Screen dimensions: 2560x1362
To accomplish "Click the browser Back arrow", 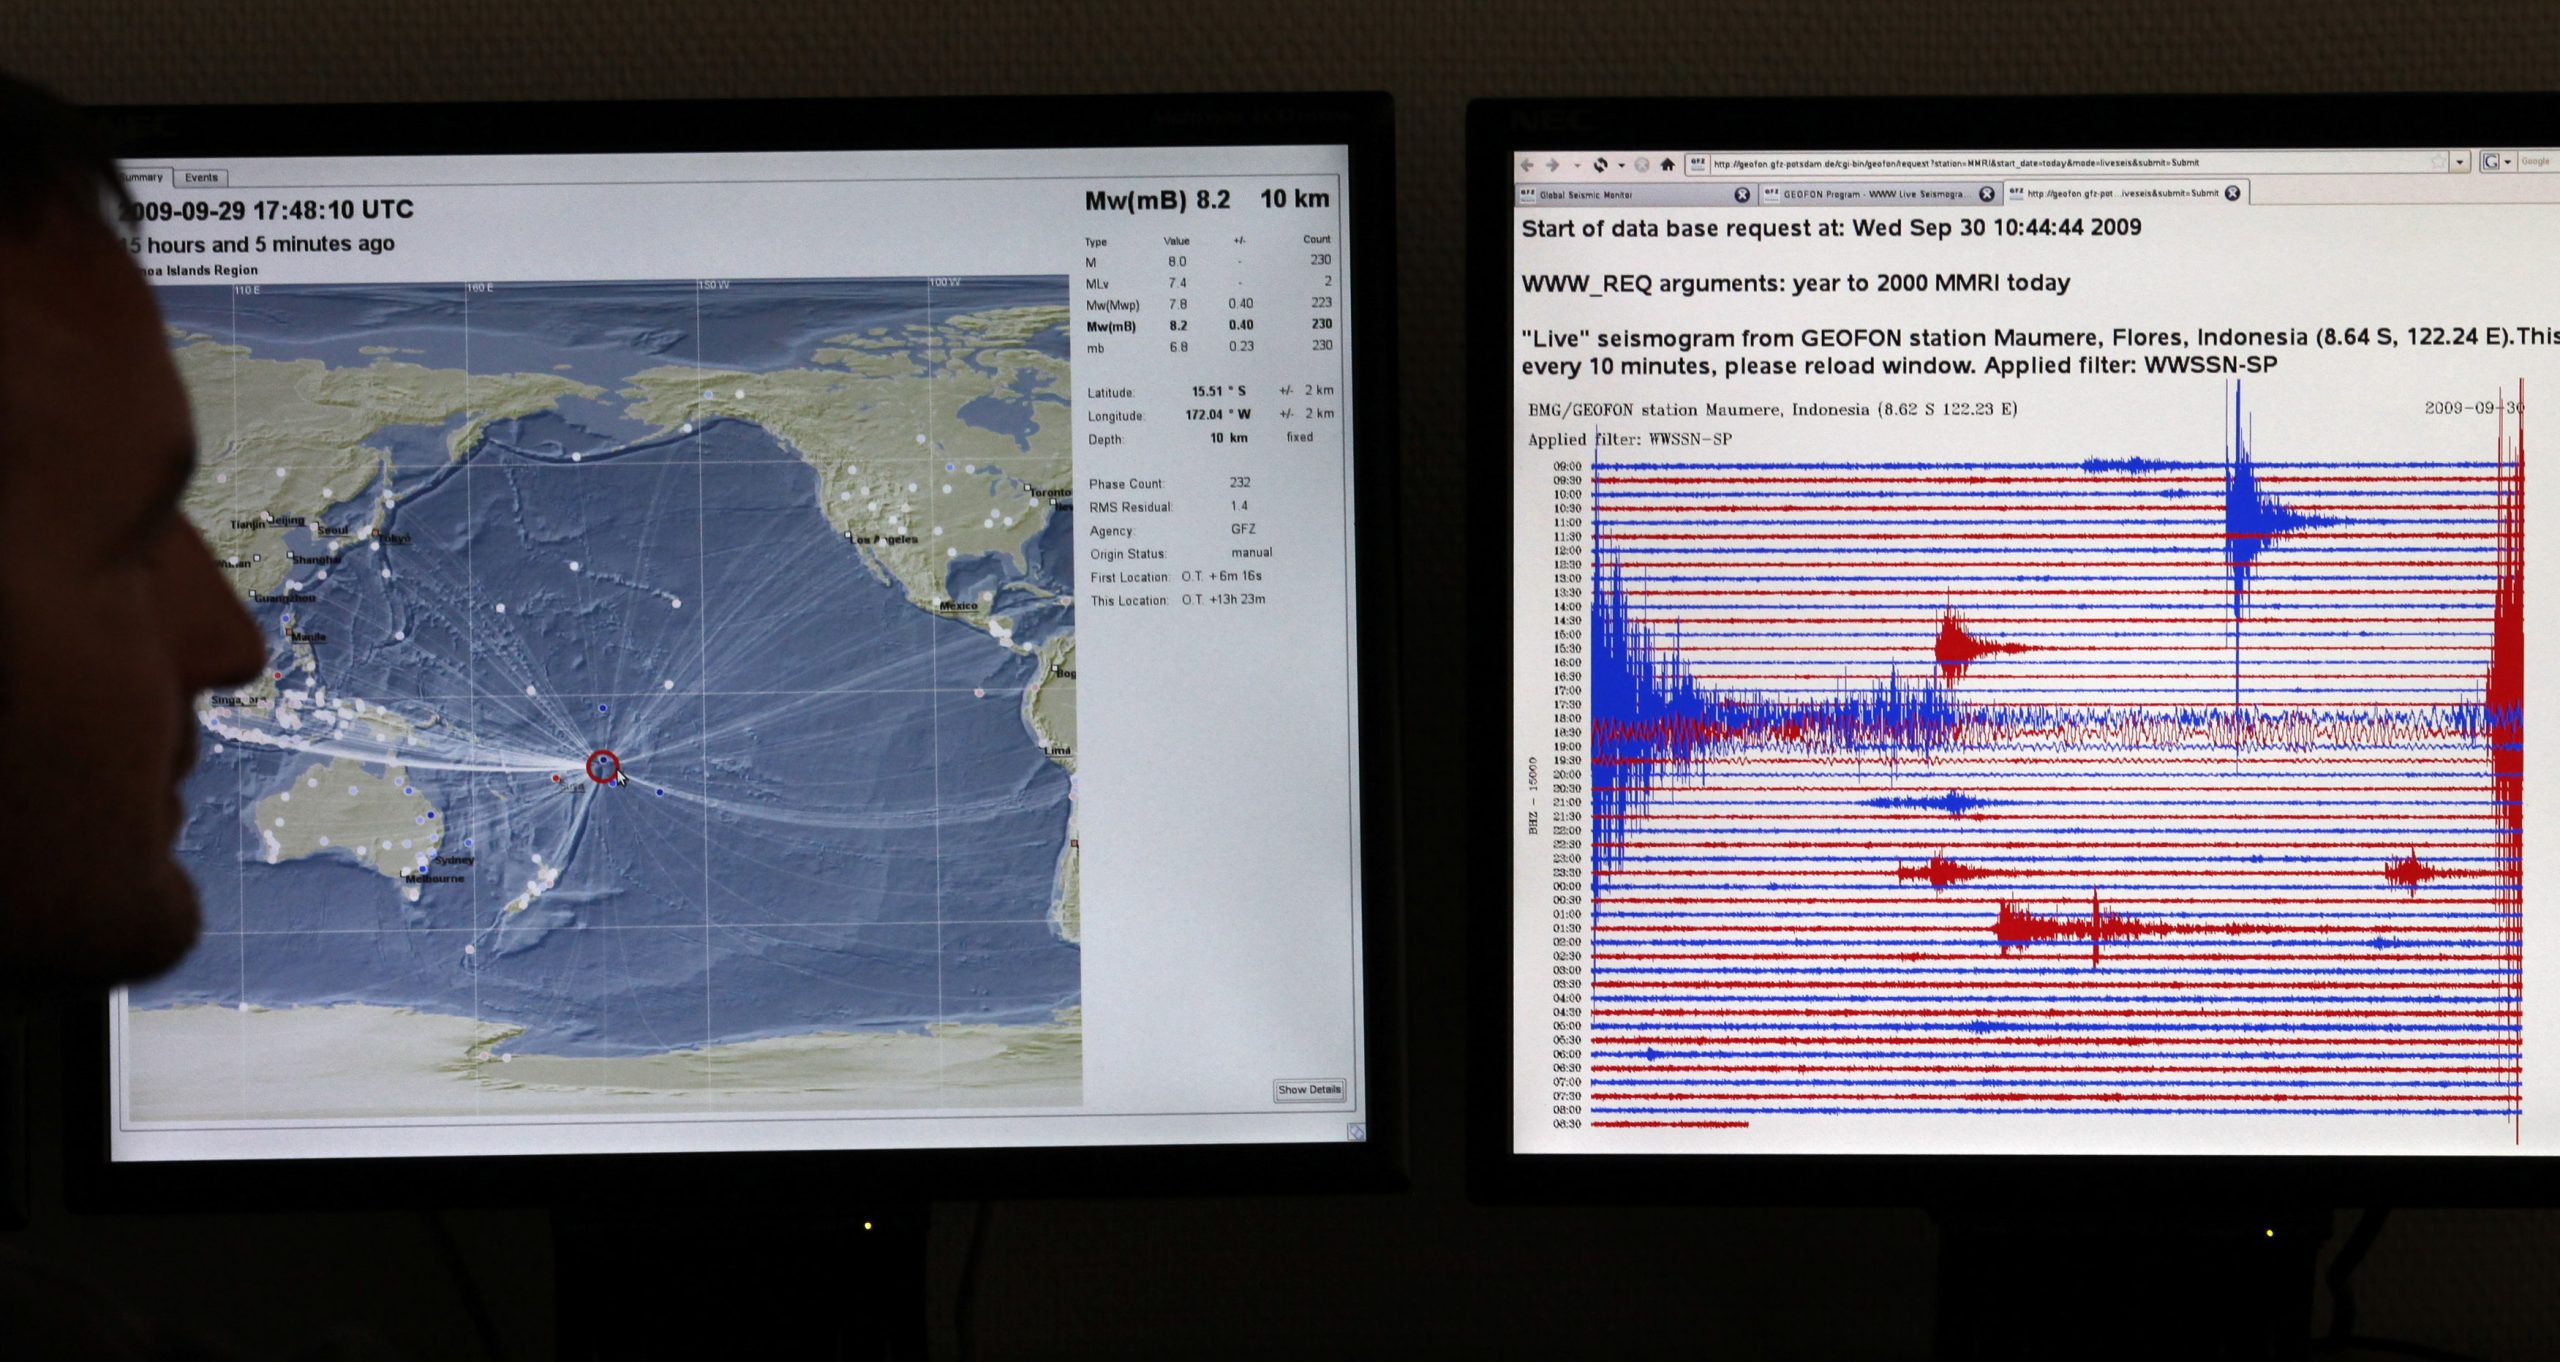I will (x=1527, y=165).
